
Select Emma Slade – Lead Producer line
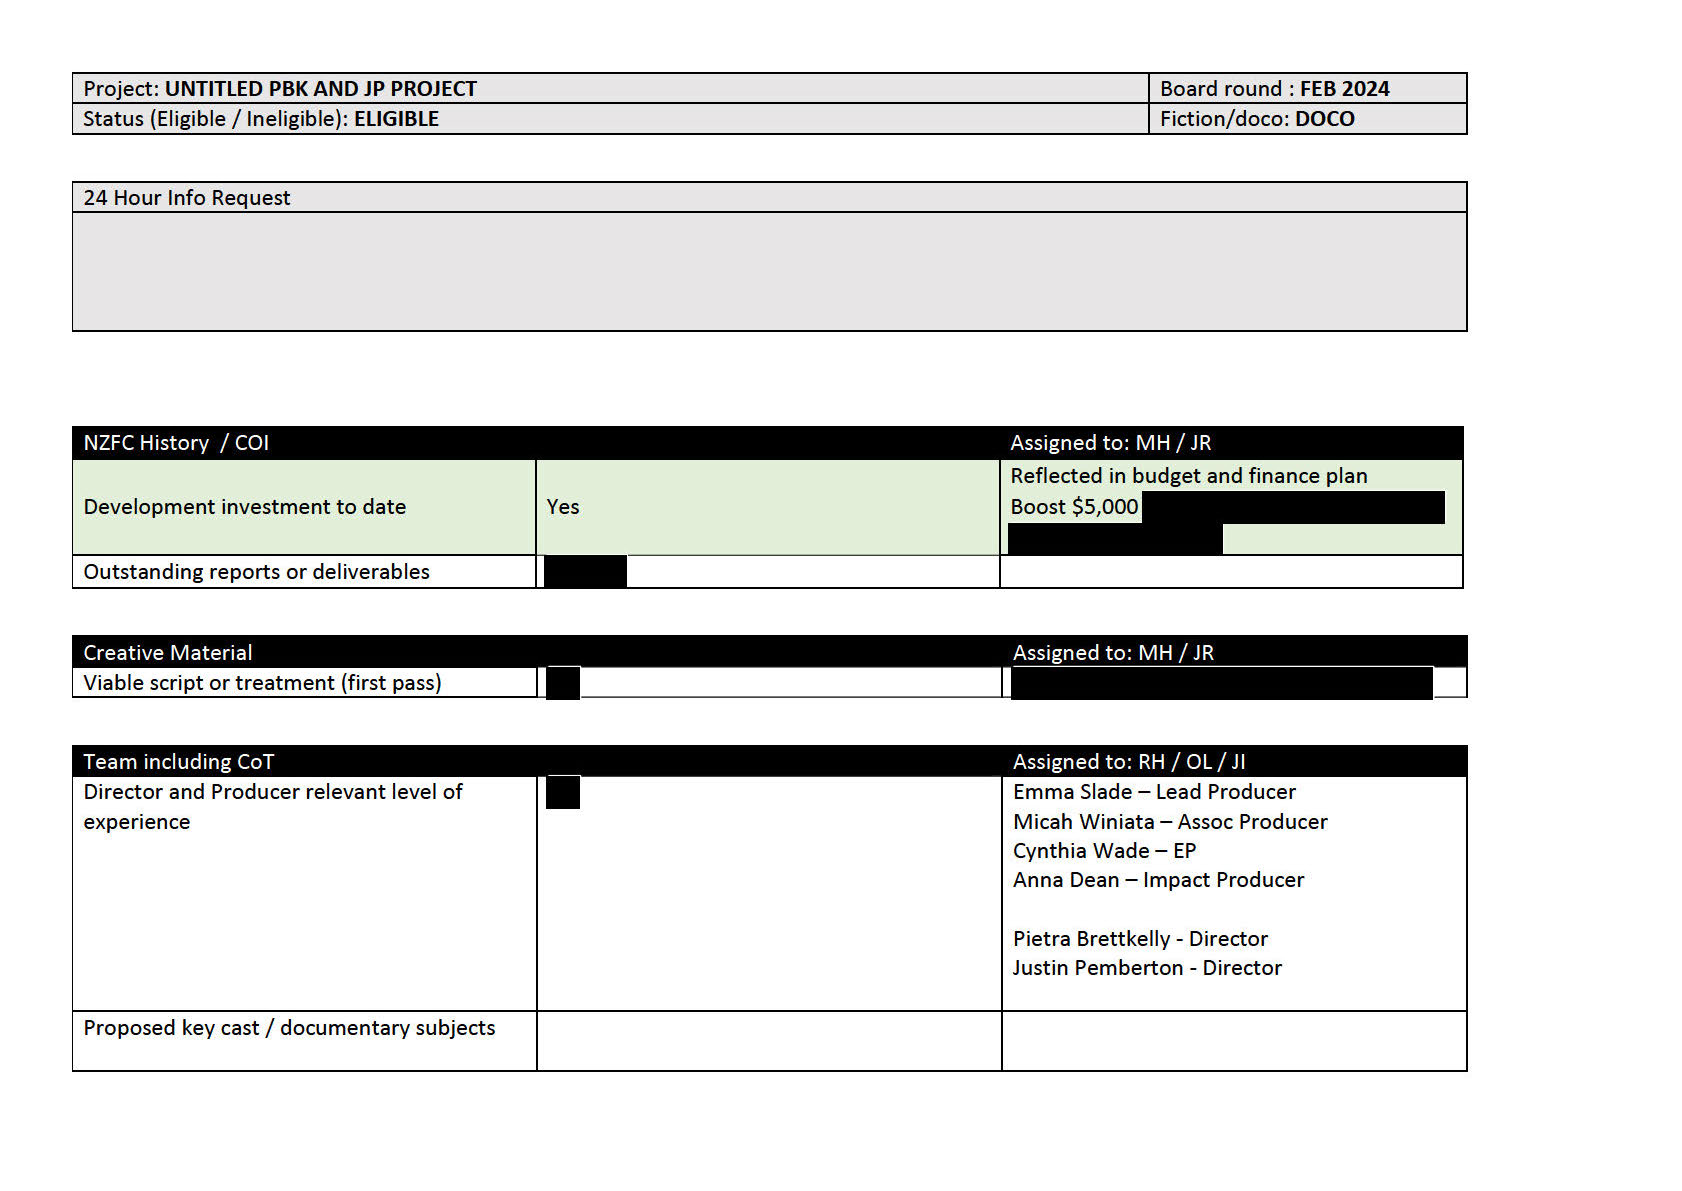(1154, 792)
